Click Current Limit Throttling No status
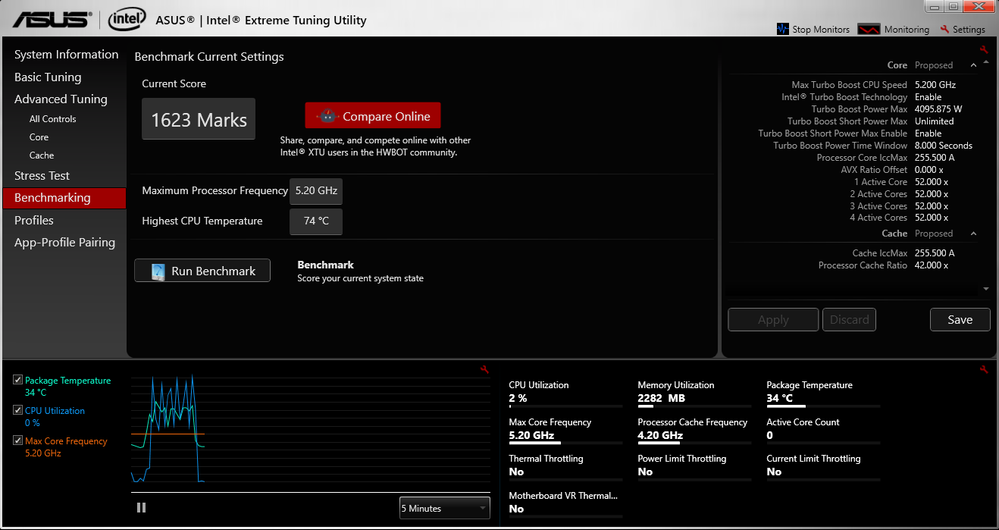999x530 pixels. tap(773, 472)
